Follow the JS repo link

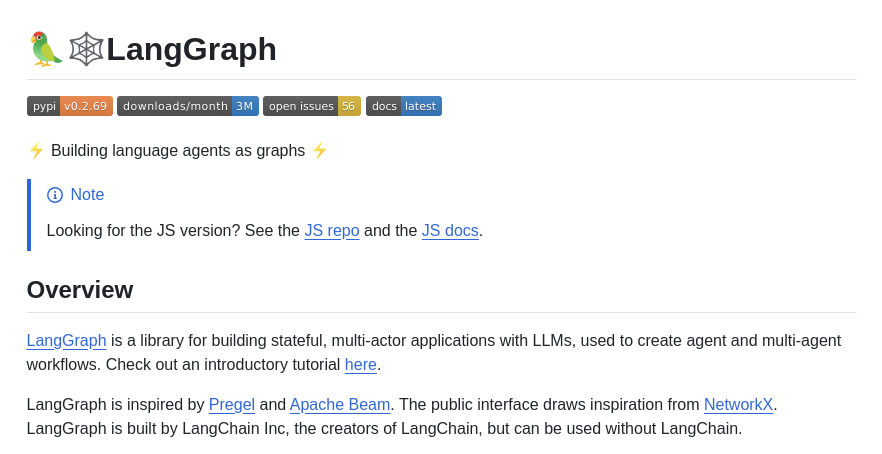click(331, 231)
